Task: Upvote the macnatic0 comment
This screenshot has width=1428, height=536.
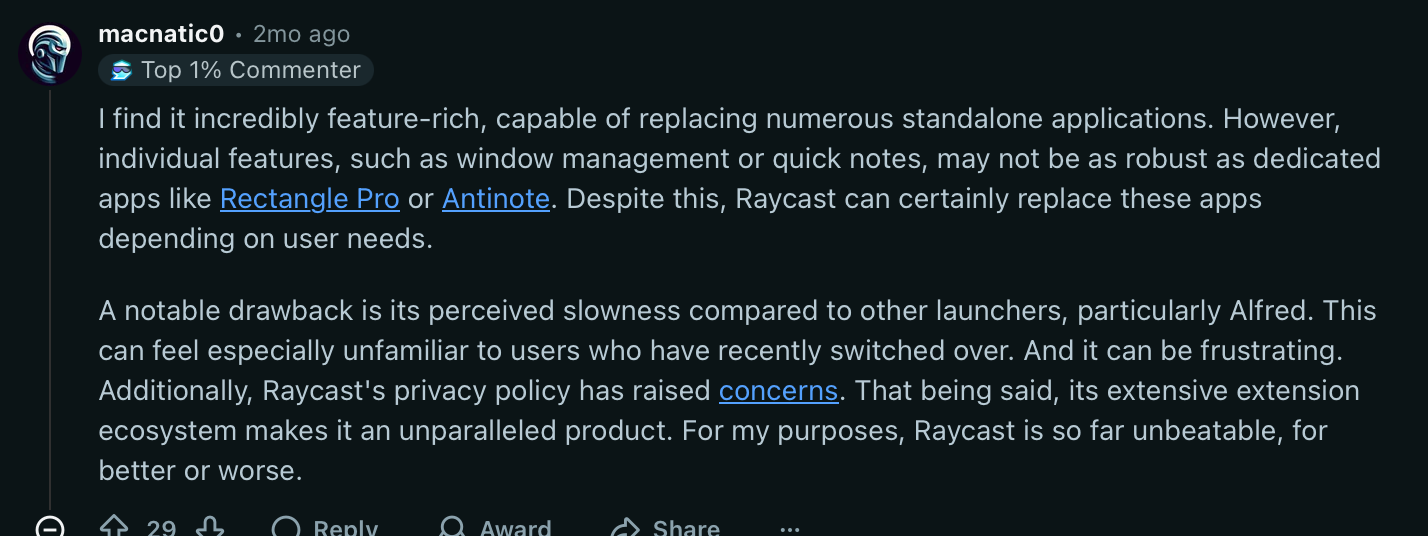Action: coord(113,527)
